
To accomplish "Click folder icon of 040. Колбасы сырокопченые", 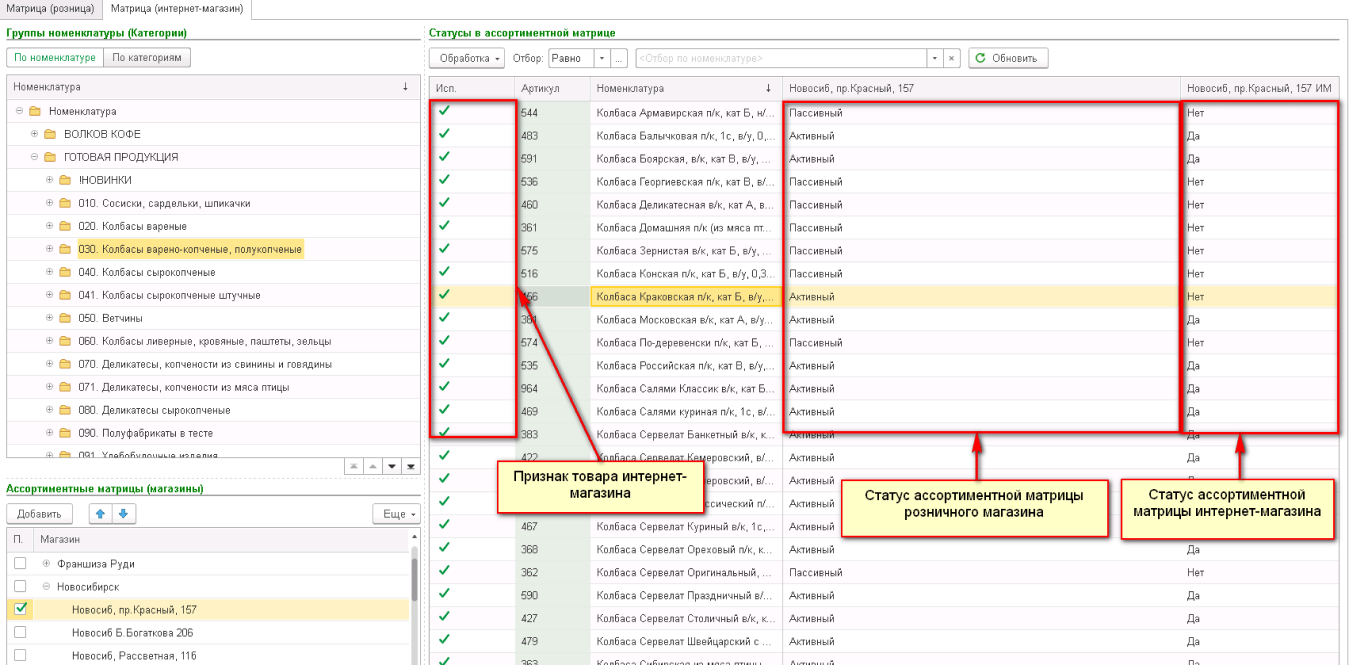I will click(65, 272).
